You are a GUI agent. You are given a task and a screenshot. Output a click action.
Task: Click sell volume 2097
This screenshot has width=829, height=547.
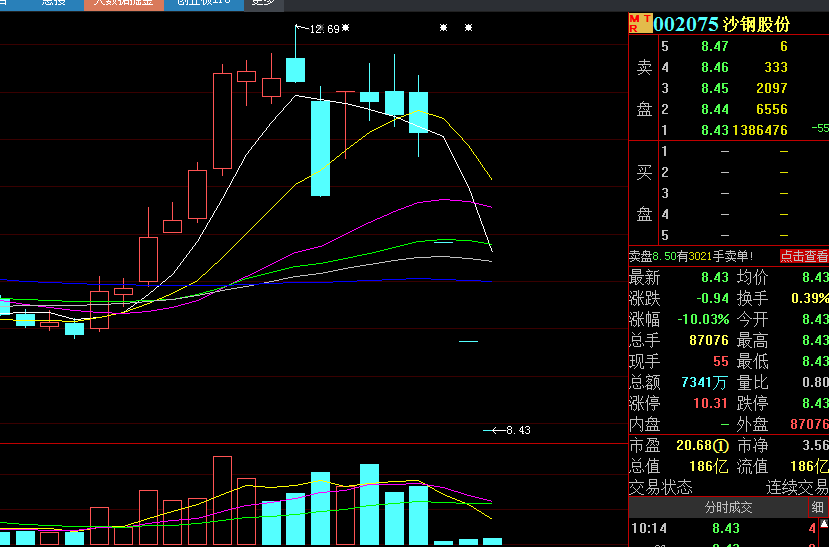[x=772, y=88]
